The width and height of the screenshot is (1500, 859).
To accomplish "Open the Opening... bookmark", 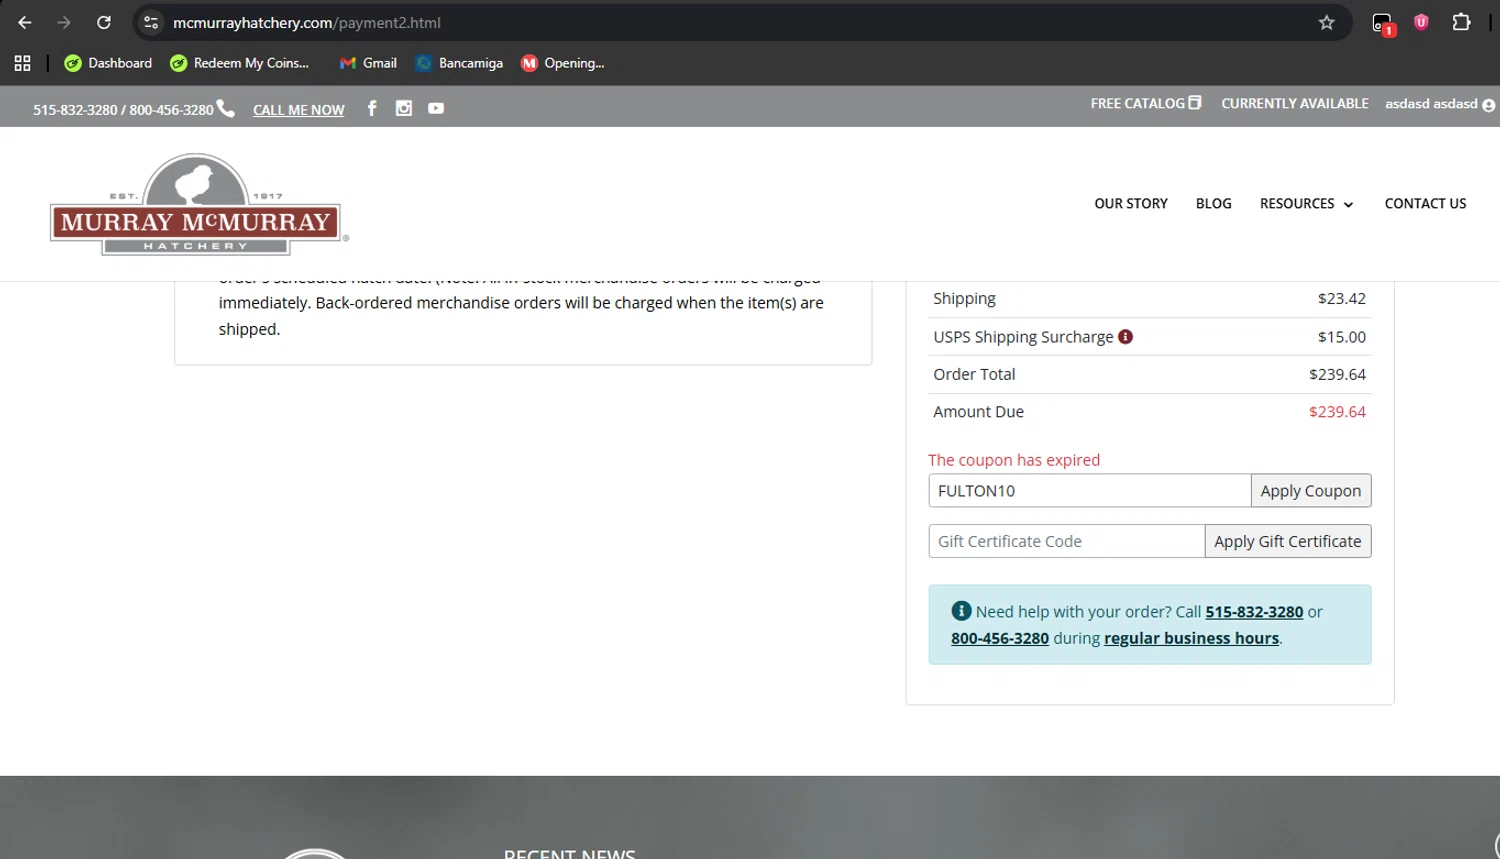I will pyautogui.click(x=563, y=63).
